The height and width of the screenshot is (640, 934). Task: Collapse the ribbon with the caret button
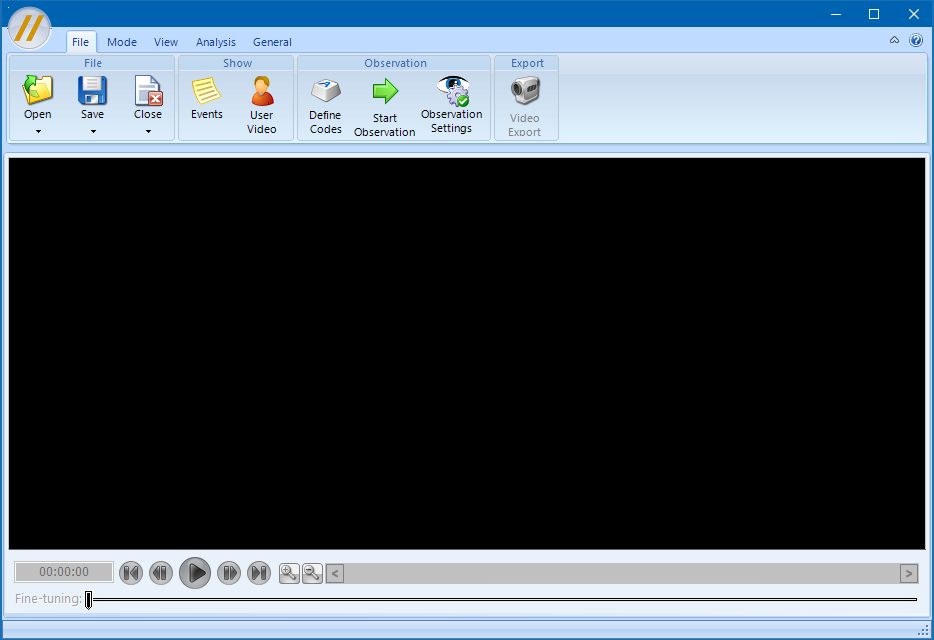coord(894,41)
